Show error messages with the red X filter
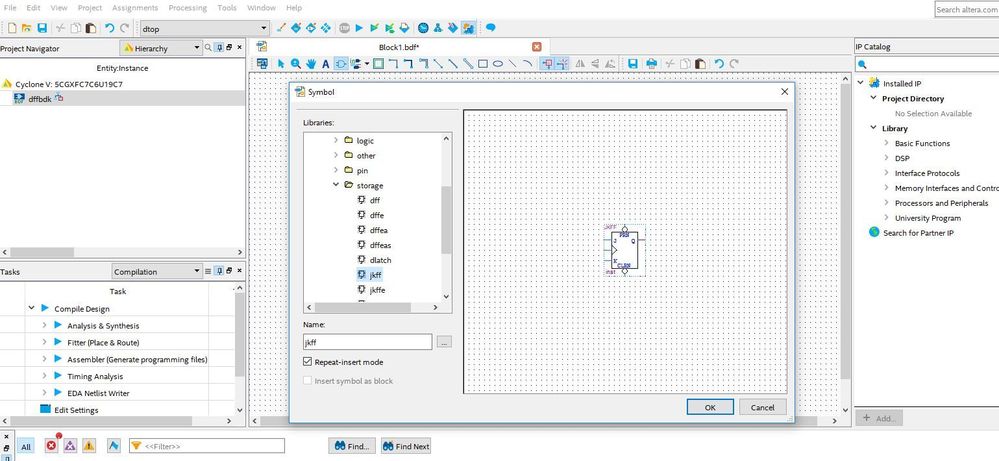The height and width of the screenshot is (461, 999). click(52, 446)
